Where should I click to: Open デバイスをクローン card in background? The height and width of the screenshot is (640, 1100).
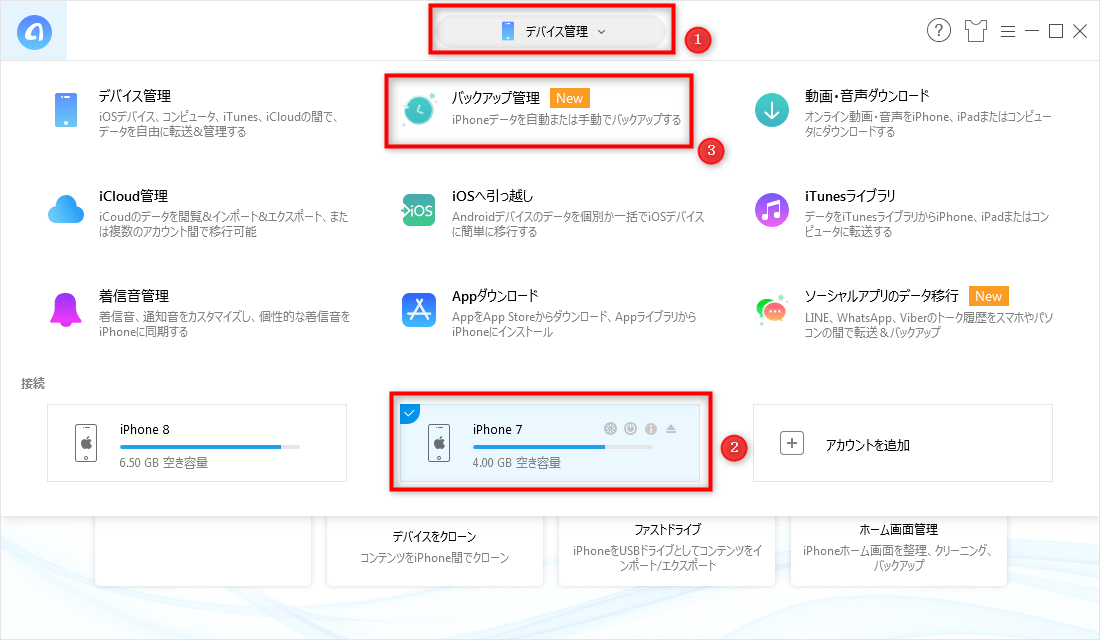coord(435,551)
